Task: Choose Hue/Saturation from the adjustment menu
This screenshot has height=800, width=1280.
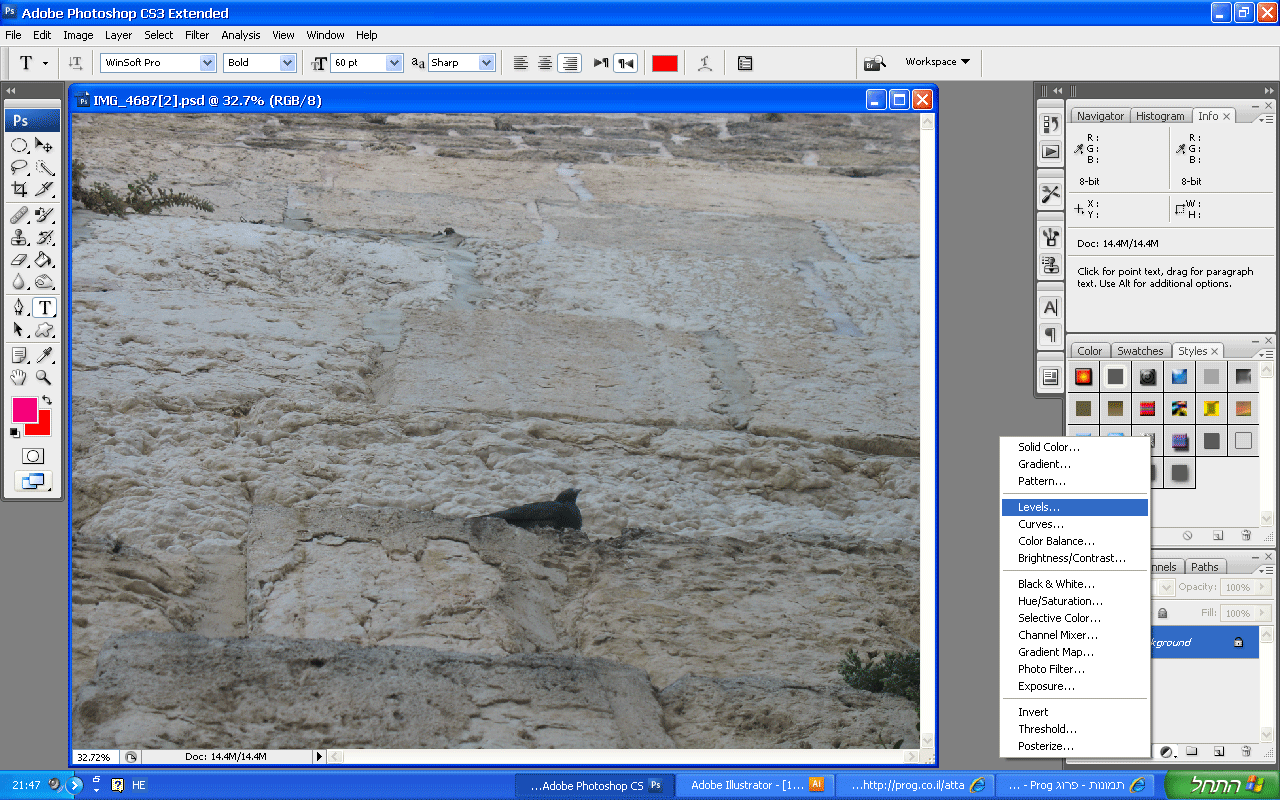Action: click(1075, 601)
